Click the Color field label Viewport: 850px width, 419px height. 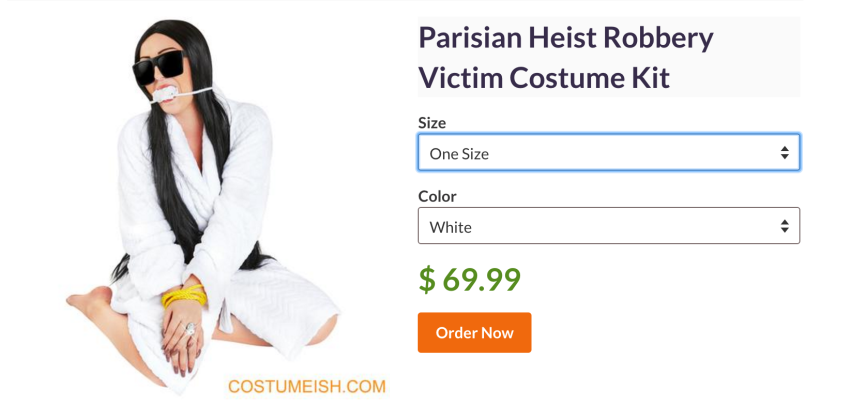pos(437,196)
